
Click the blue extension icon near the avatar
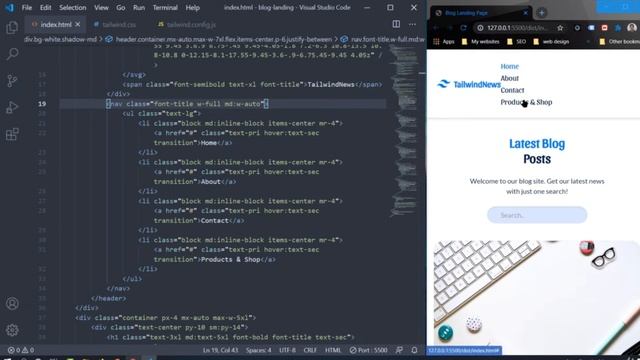[618, 28]
